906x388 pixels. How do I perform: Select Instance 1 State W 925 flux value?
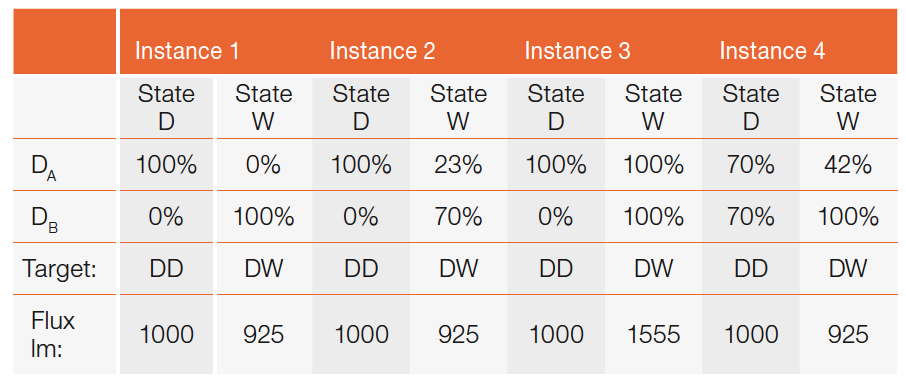pyautogui.click(x=263, y=334)
